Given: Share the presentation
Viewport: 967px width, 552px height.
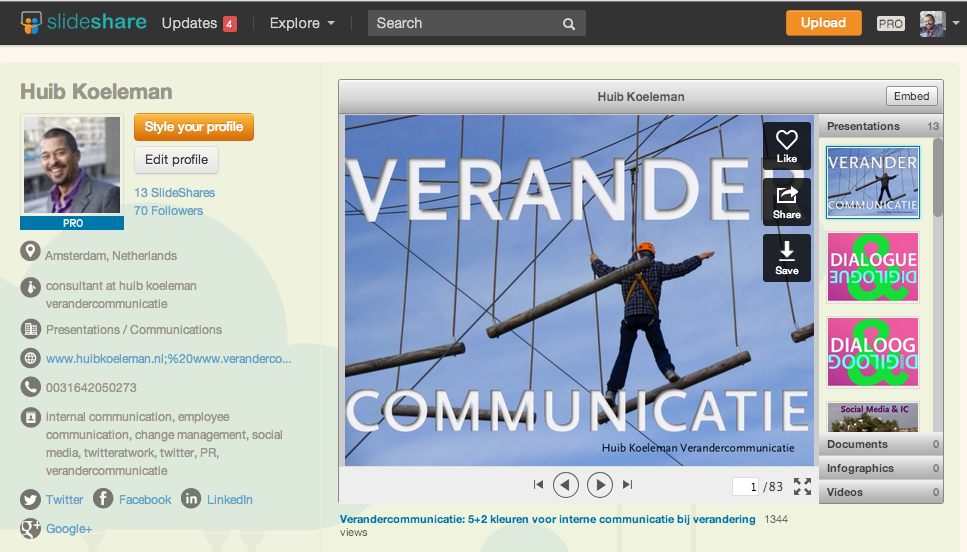Looking at the screenshot, I should tap(786, 202).
